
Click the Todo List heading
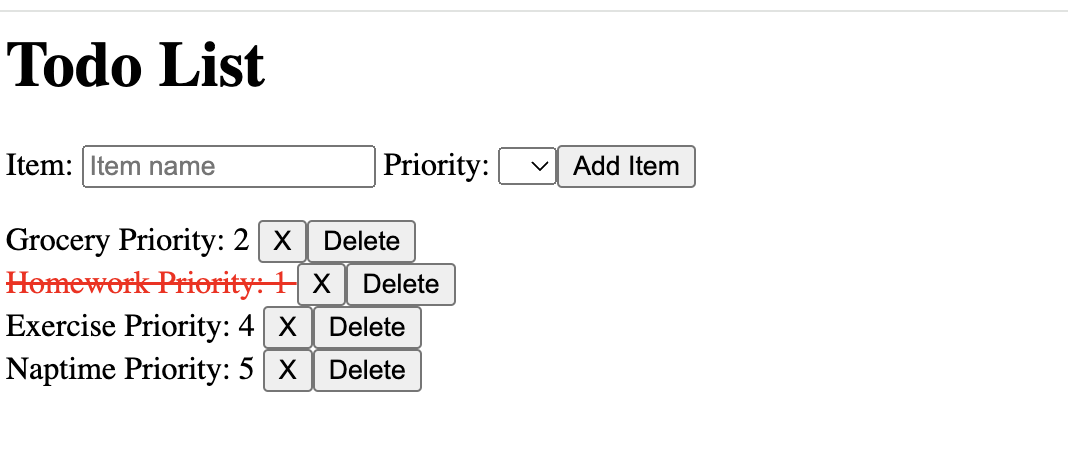click(136, 66)
